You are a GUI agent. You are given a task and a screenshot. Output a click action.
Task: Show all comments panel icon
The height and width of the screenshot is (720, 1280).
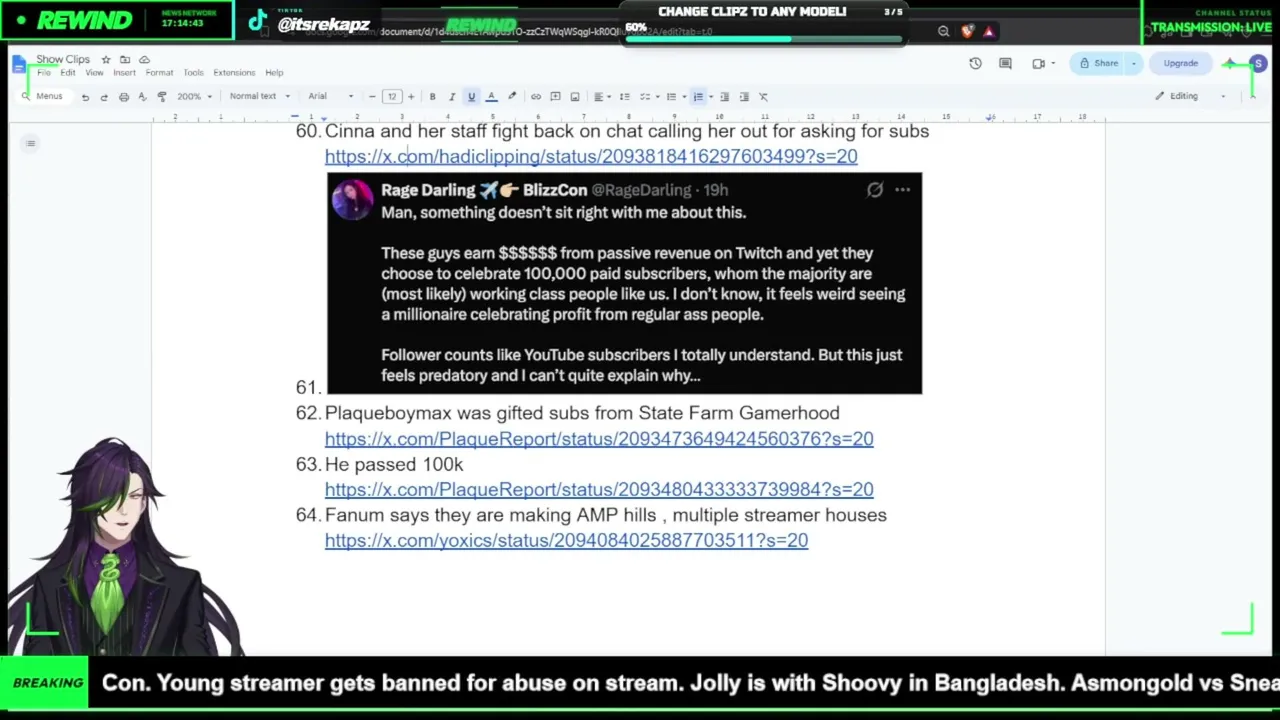(1005, 64)
